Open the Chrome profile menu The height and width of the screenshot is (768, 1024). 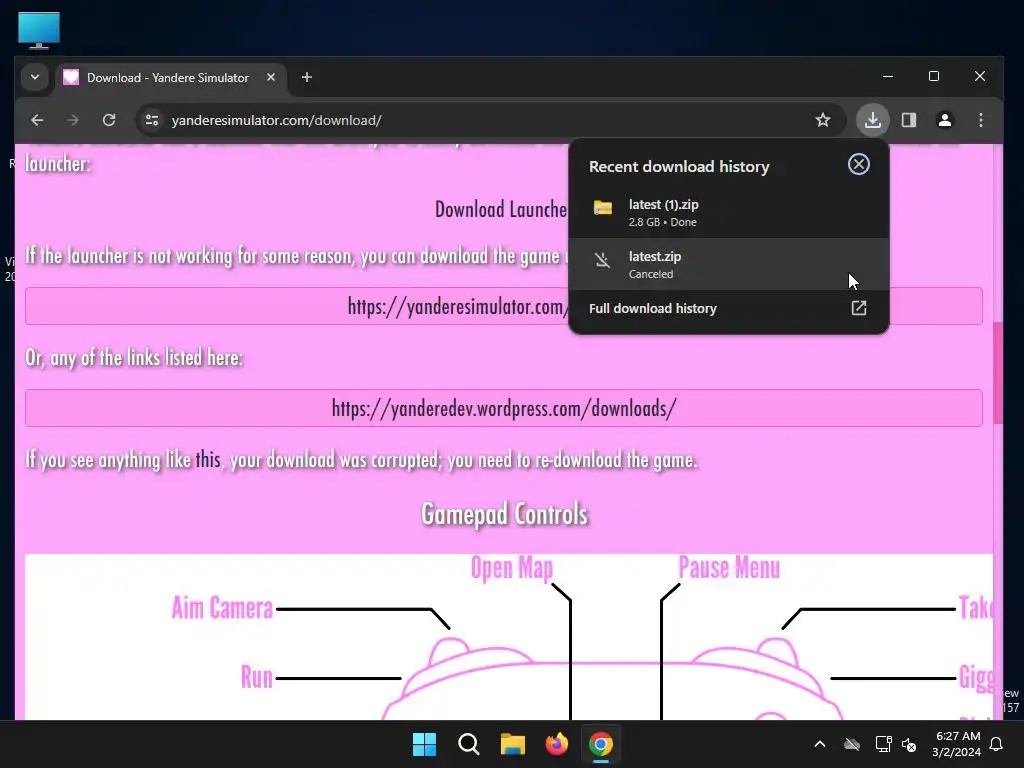pyautogui.click(x=945, y=120)
